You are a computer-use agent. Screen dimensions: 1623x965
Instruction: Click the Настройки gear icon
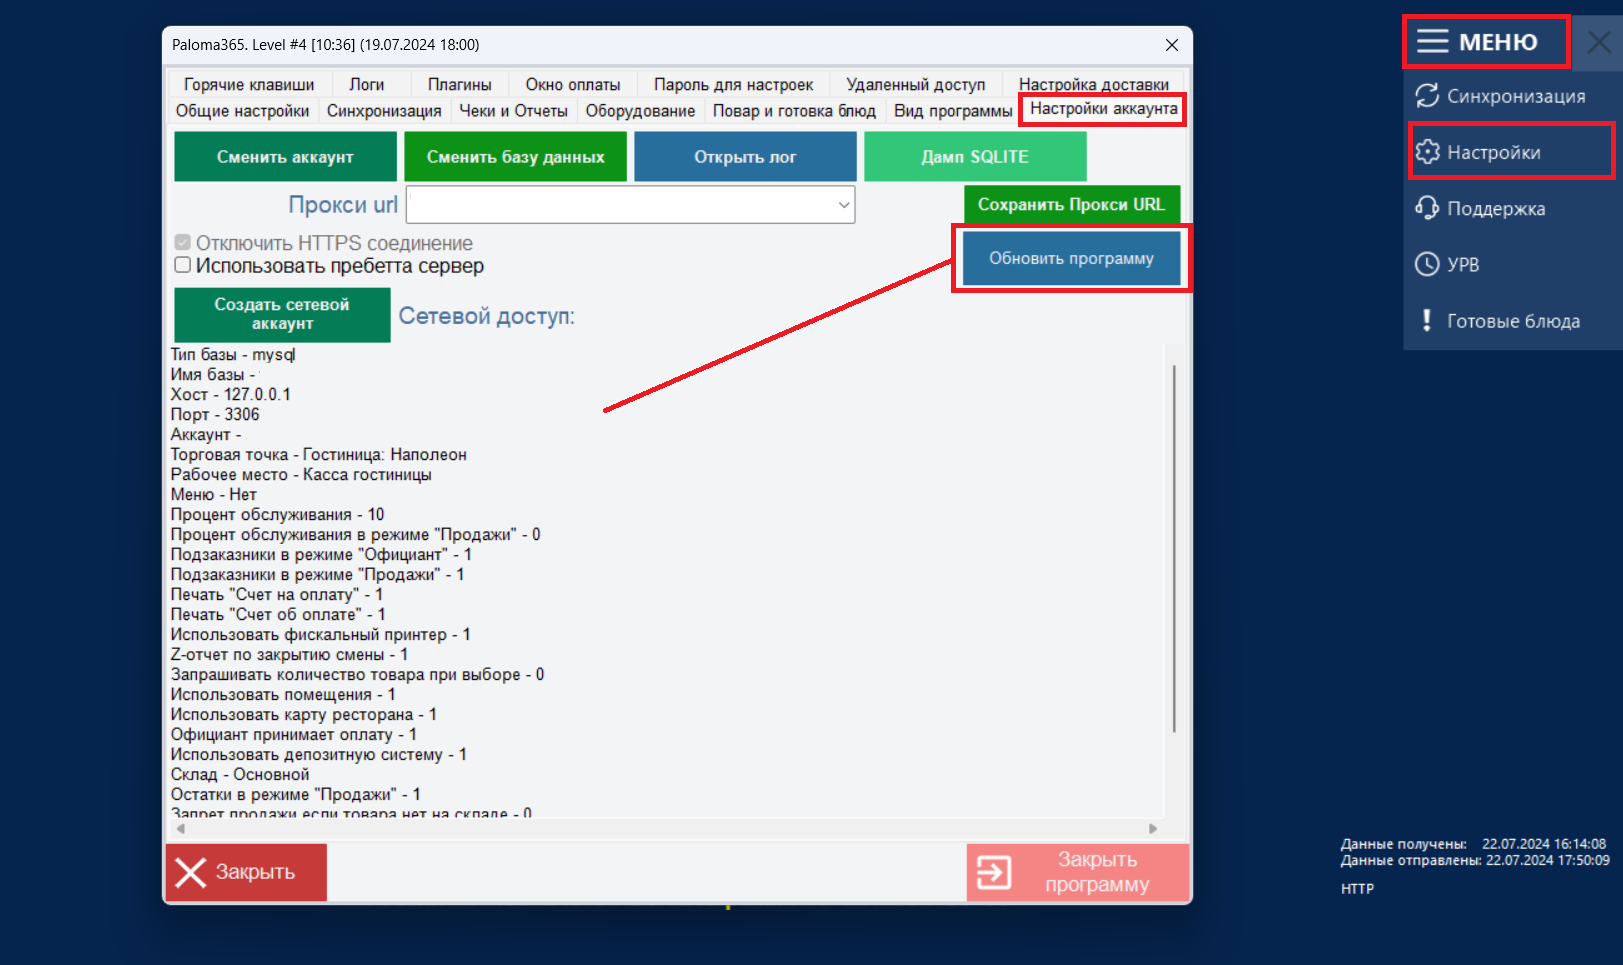(1427, 152)
